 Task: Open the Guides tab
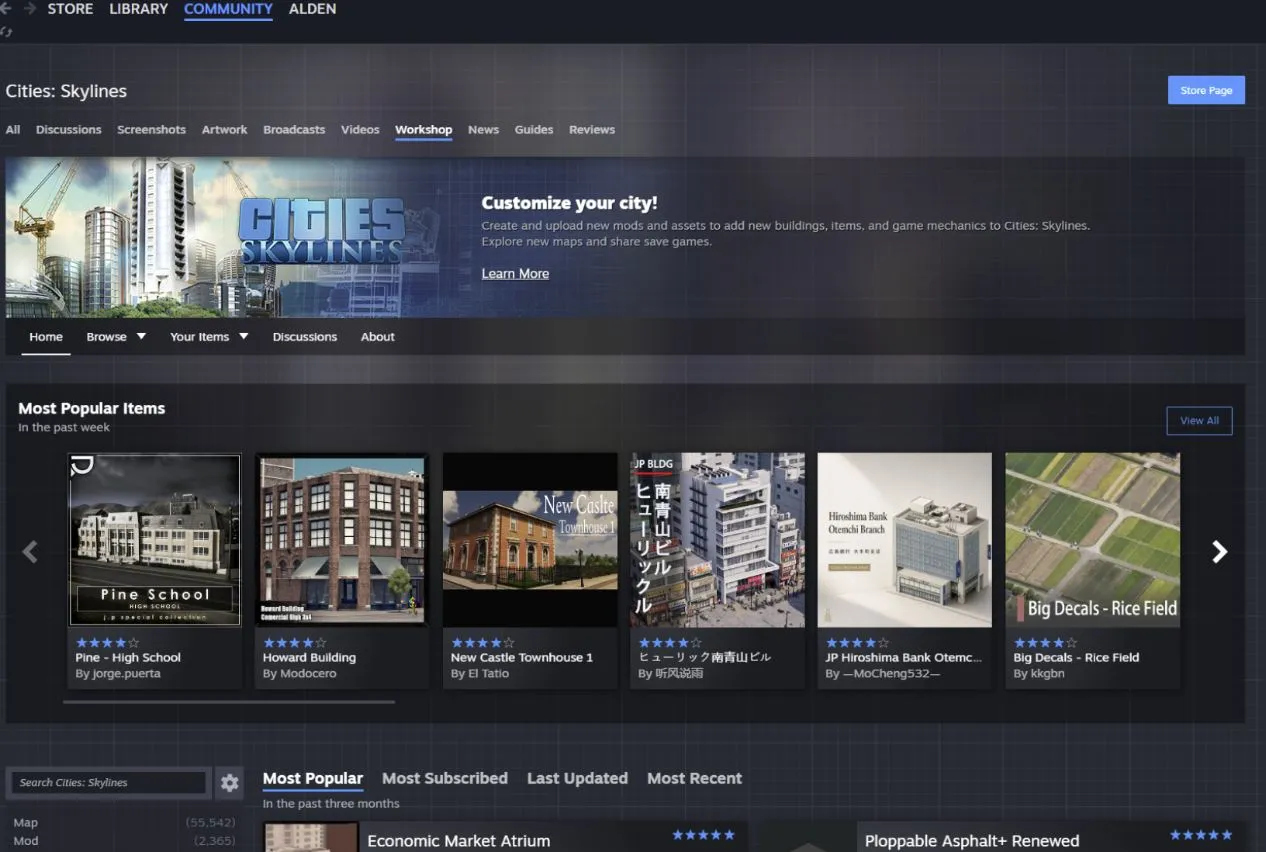click(534, 130)
